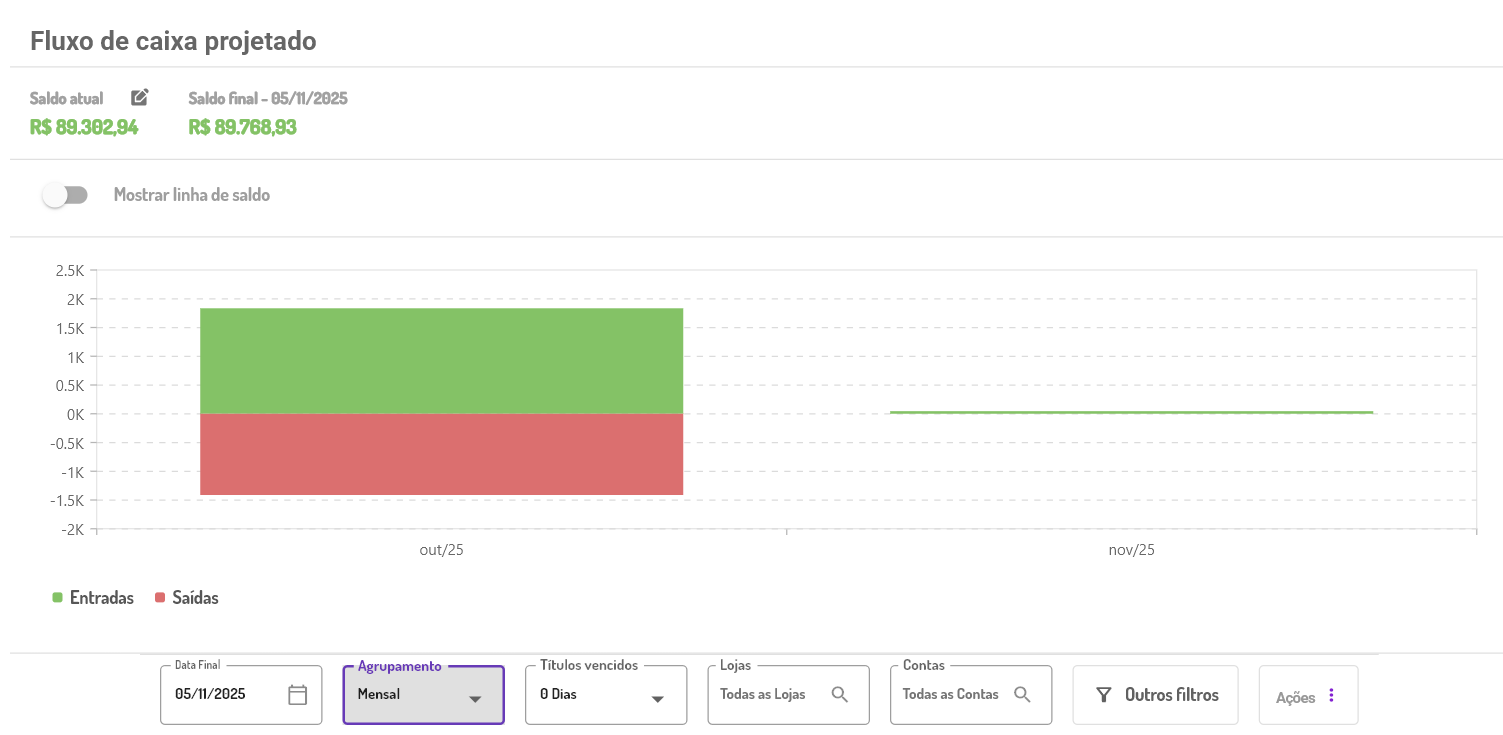
Task: Focus the Todas as Lojas search field
Action: (763, 694)
